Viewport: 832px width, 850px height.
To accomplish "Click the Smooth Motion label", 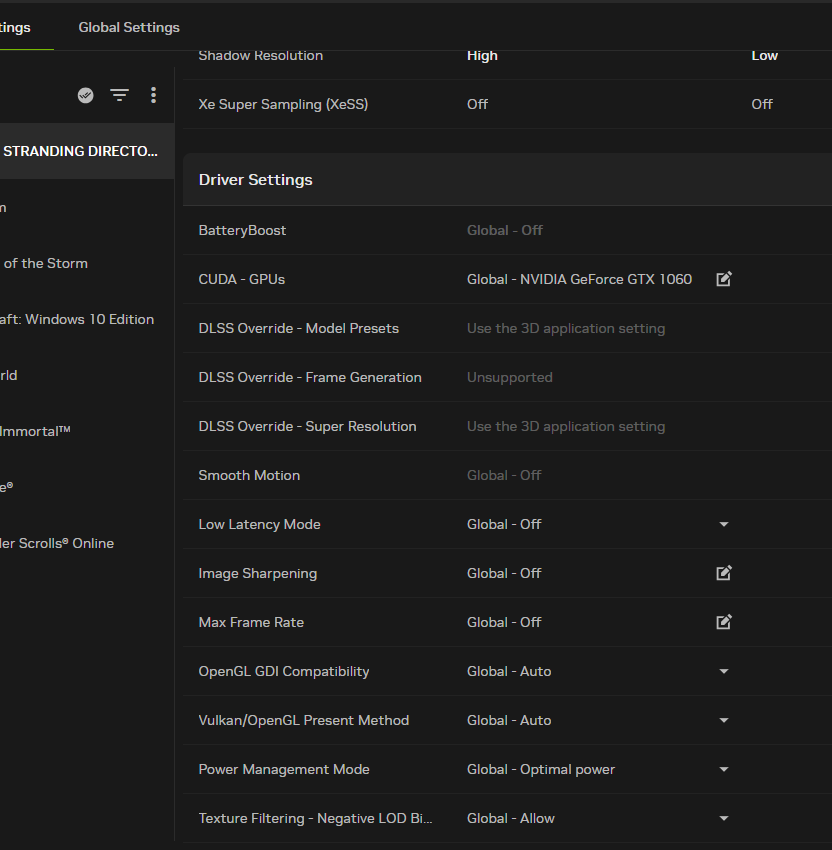I will 249,475.
